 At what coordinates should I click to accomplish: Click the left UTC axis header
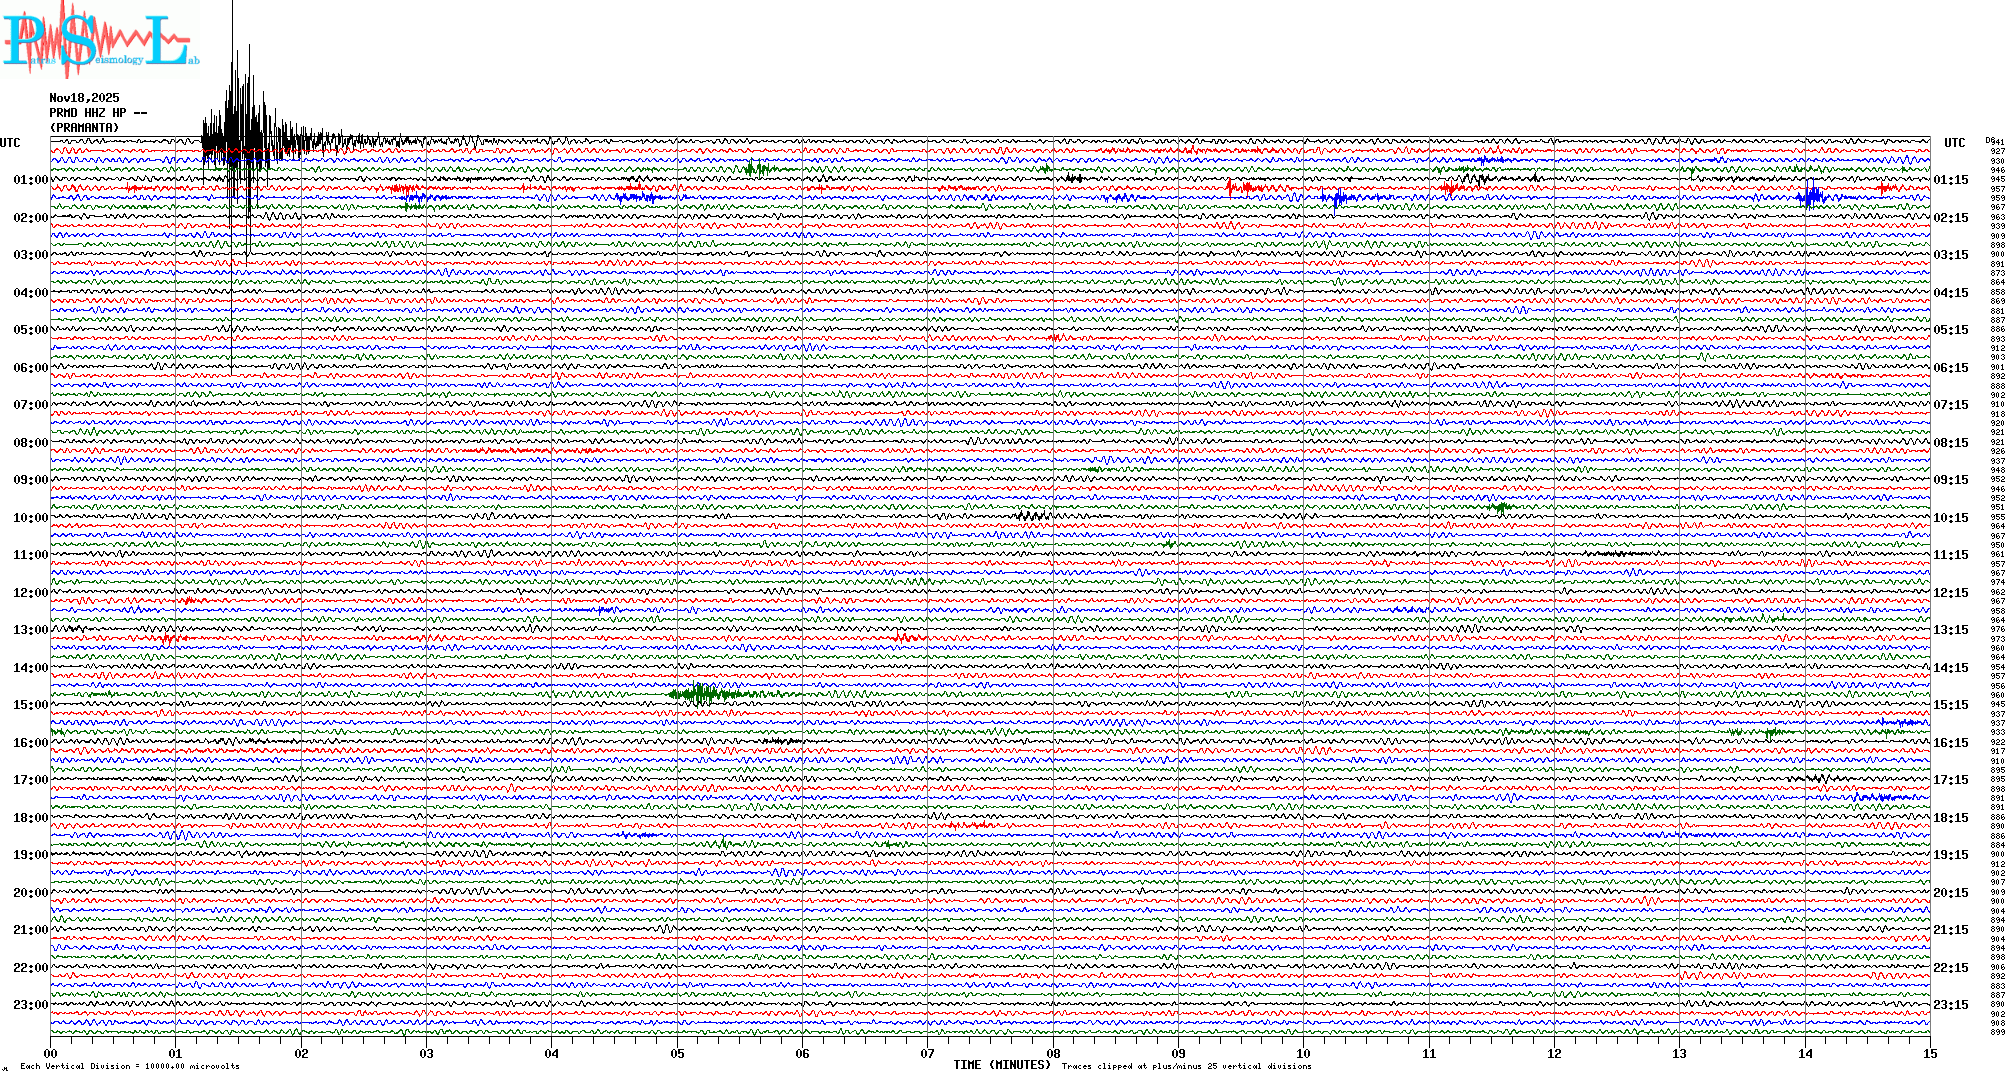click(10, 143)
